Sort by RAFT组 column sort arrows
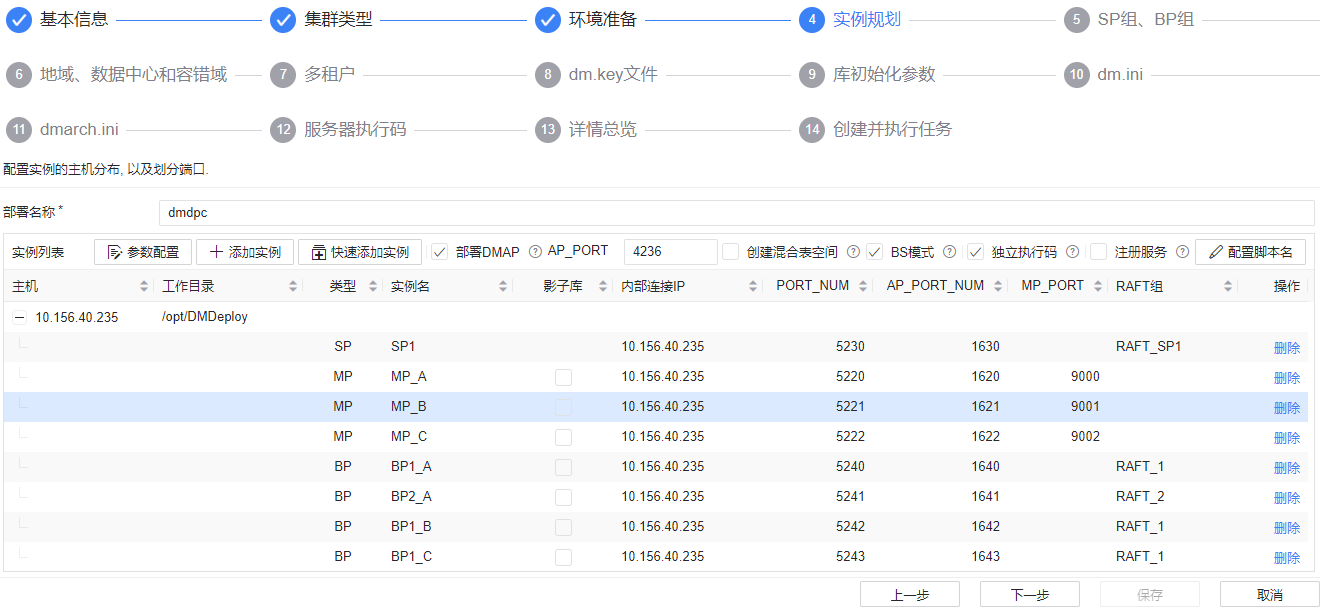 [1228, 286]
